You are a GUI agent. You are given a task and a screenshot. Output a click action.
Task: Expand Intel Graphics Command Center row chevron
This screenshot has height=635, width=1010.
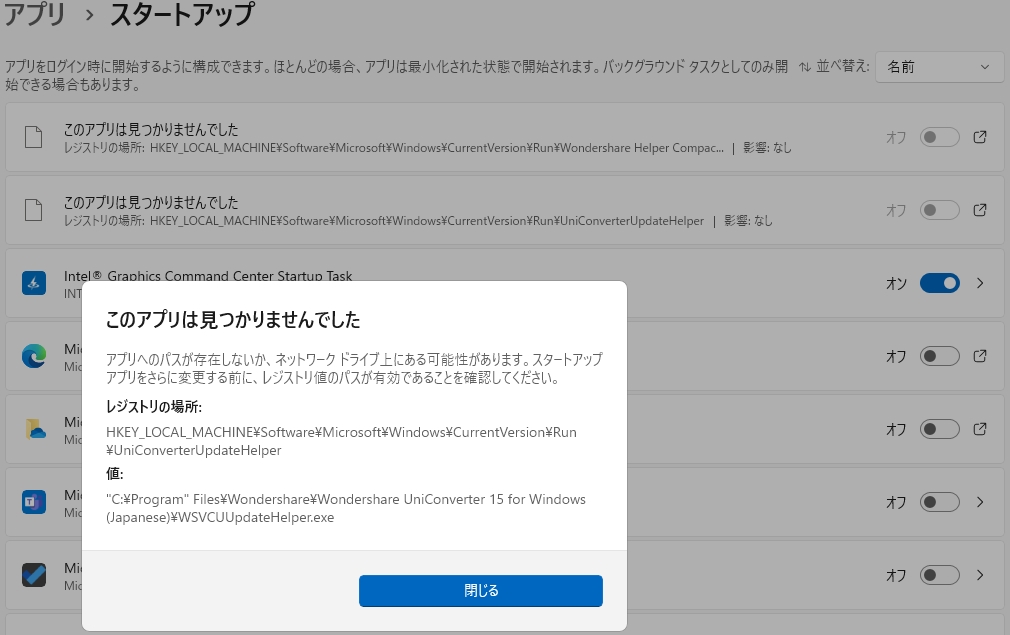pos(980,283)
